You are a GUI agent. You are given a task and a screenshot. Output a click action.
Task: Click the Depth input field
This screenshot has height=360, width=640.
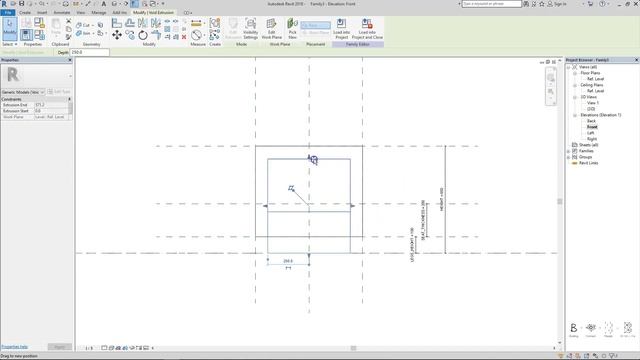[x=90, y=53]
